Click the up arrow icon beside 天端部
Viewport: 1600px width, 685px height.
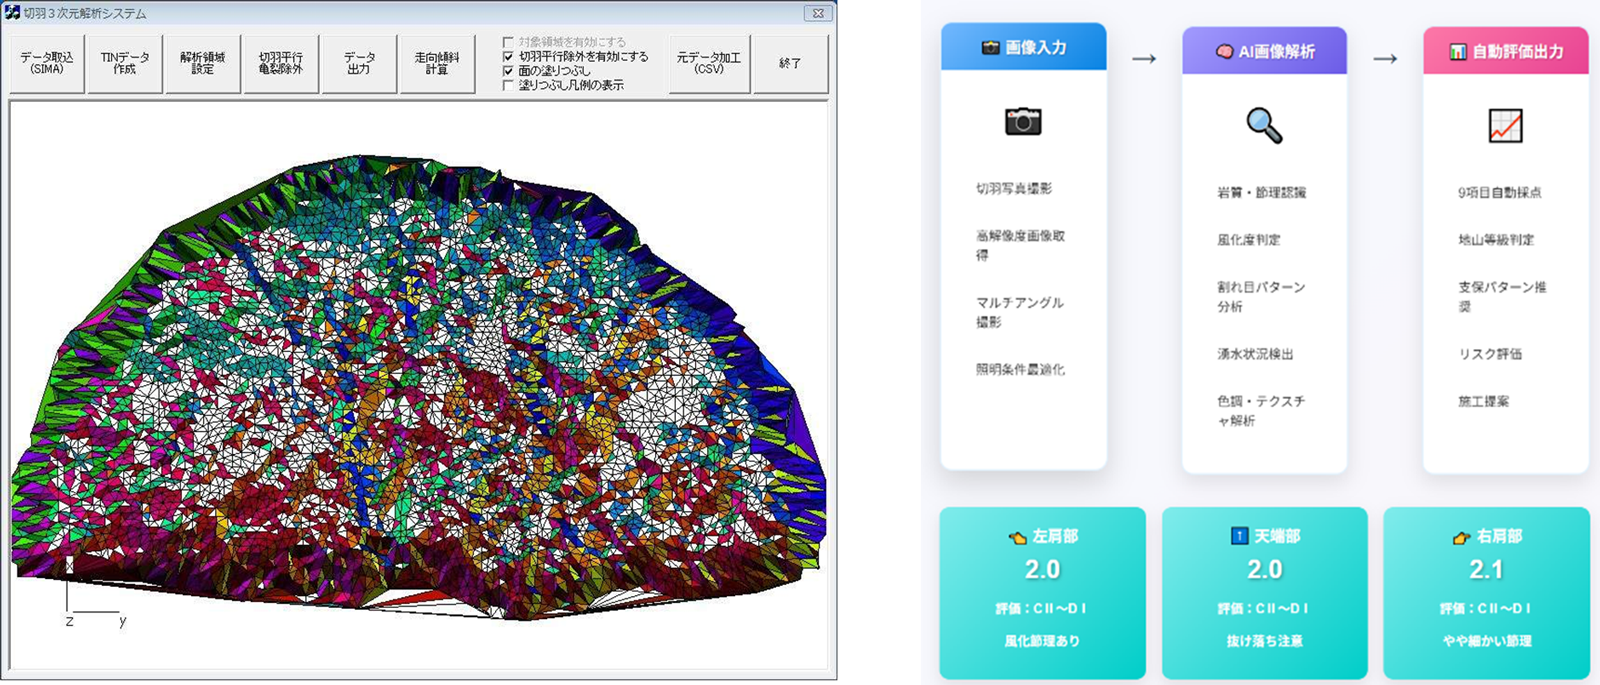click(1239, 536)
